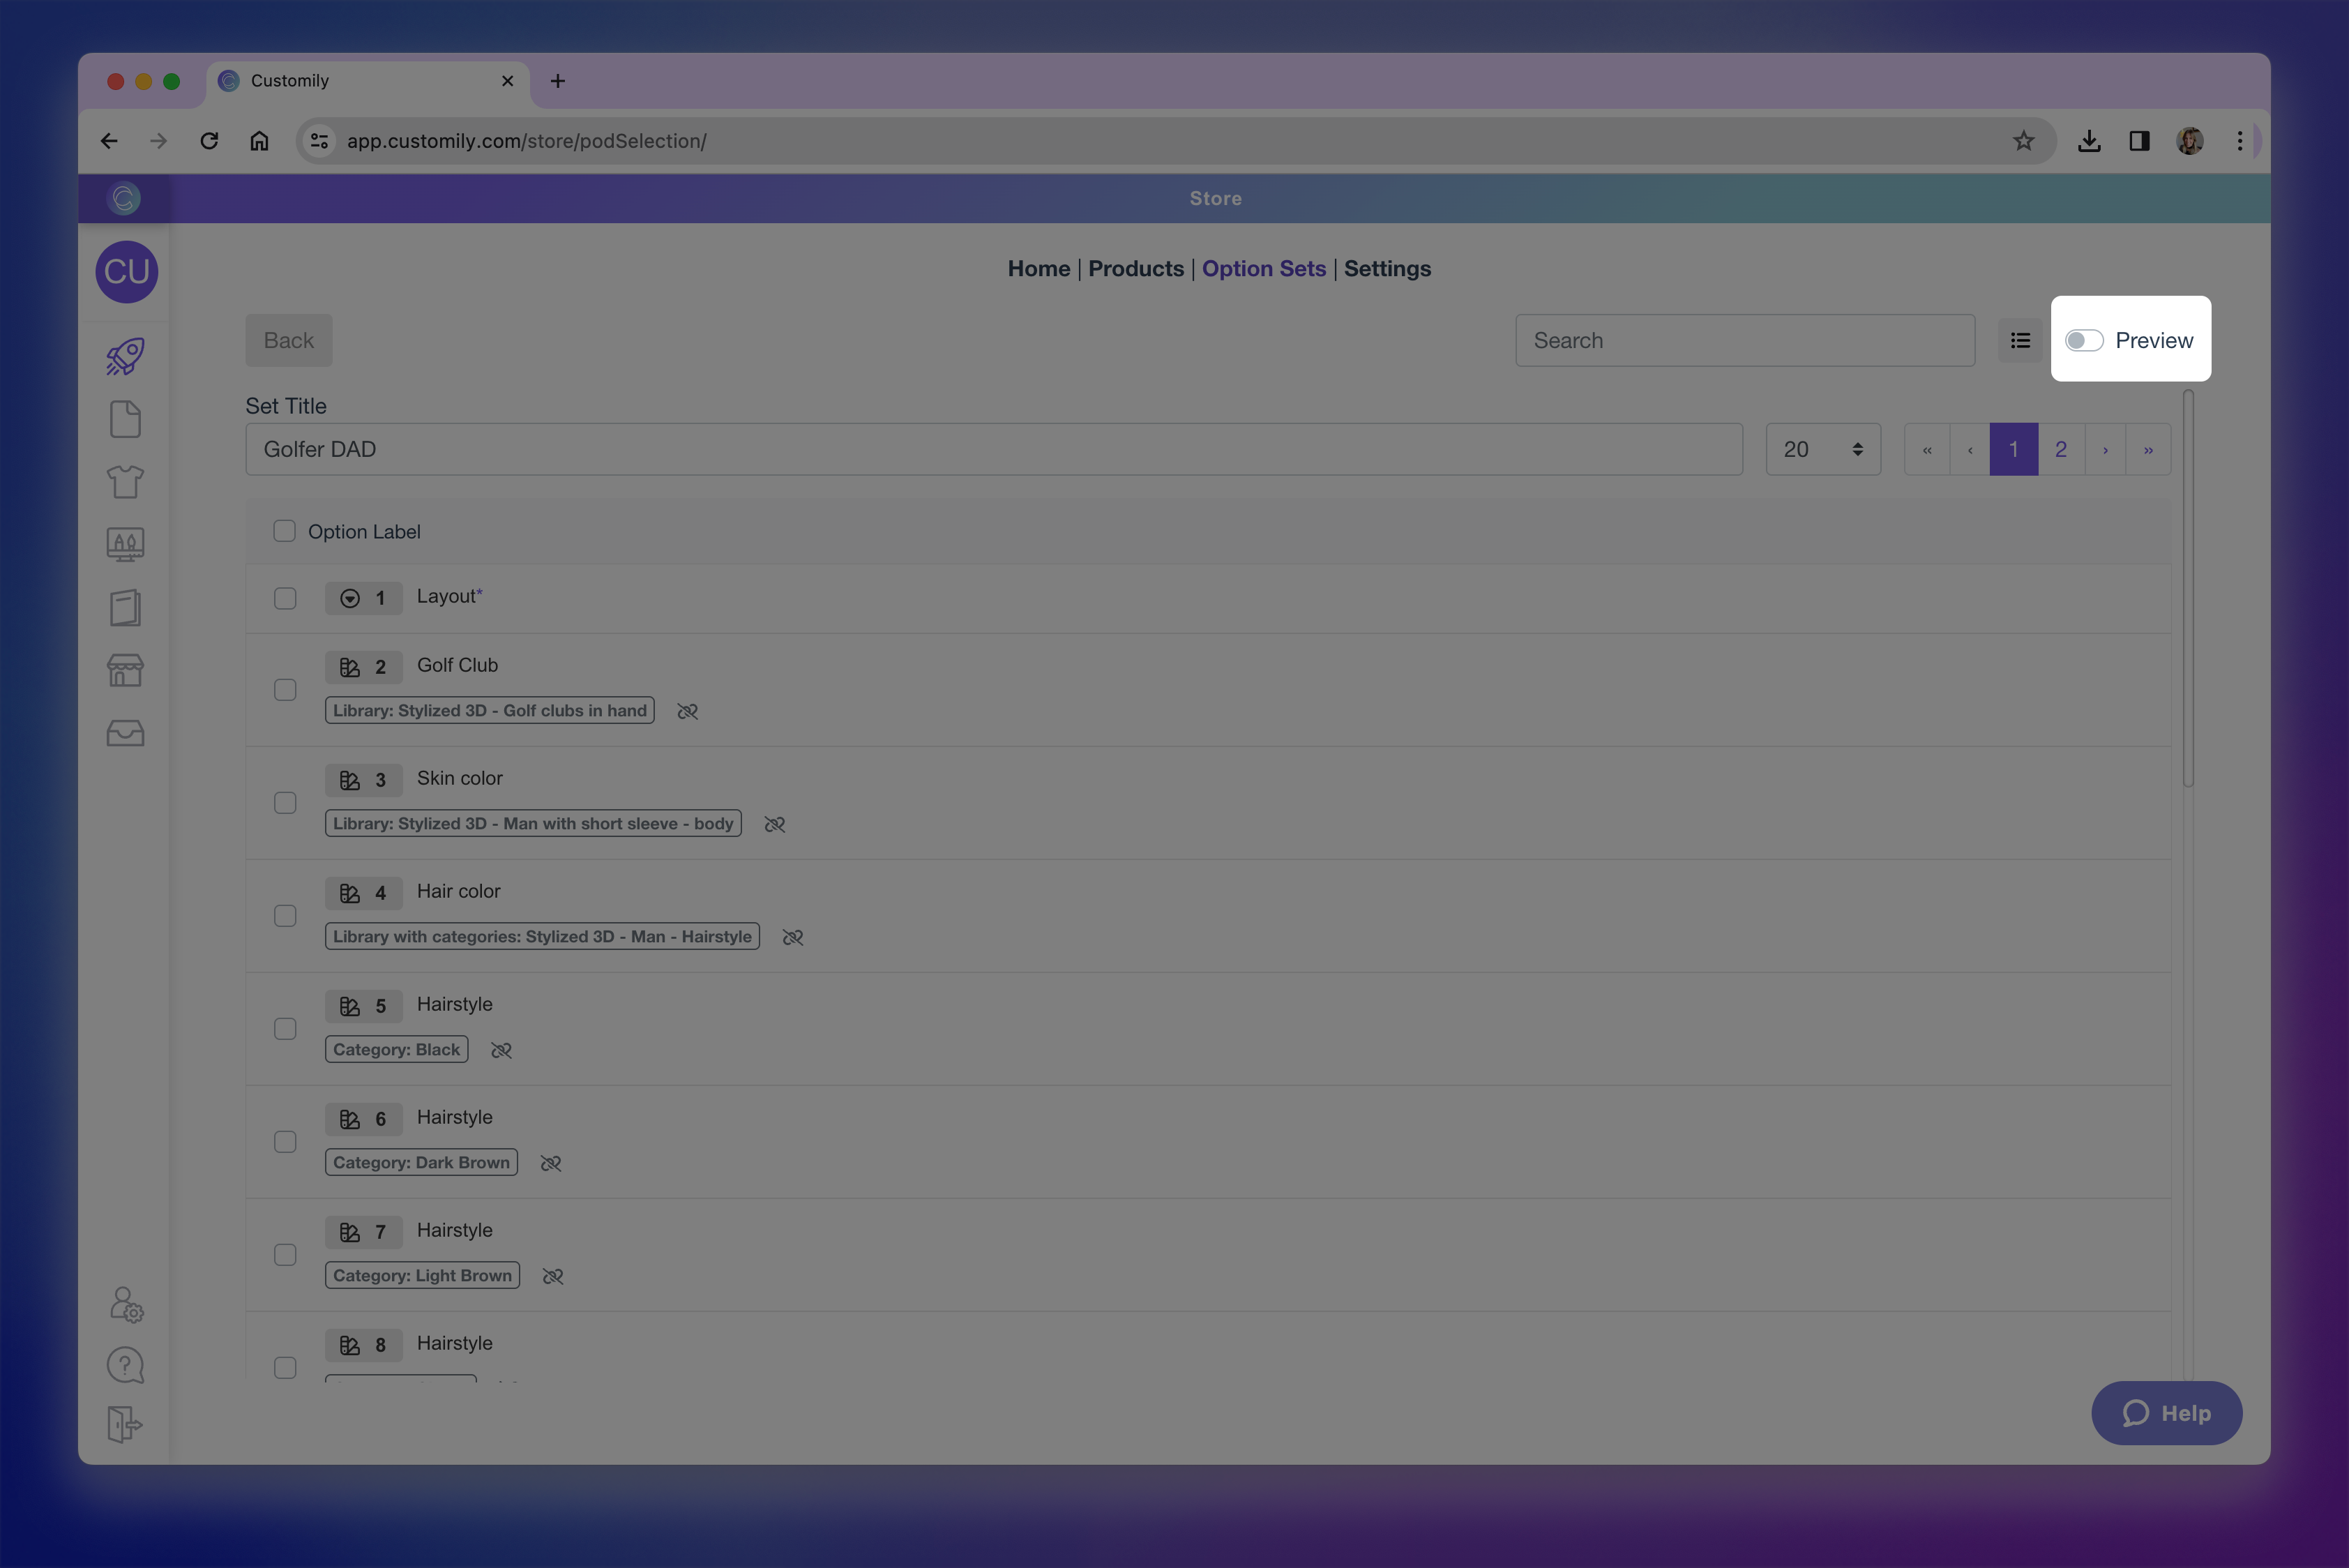
Task: Click unlink icon next to Category: Black
Action: coord(501,1050)
